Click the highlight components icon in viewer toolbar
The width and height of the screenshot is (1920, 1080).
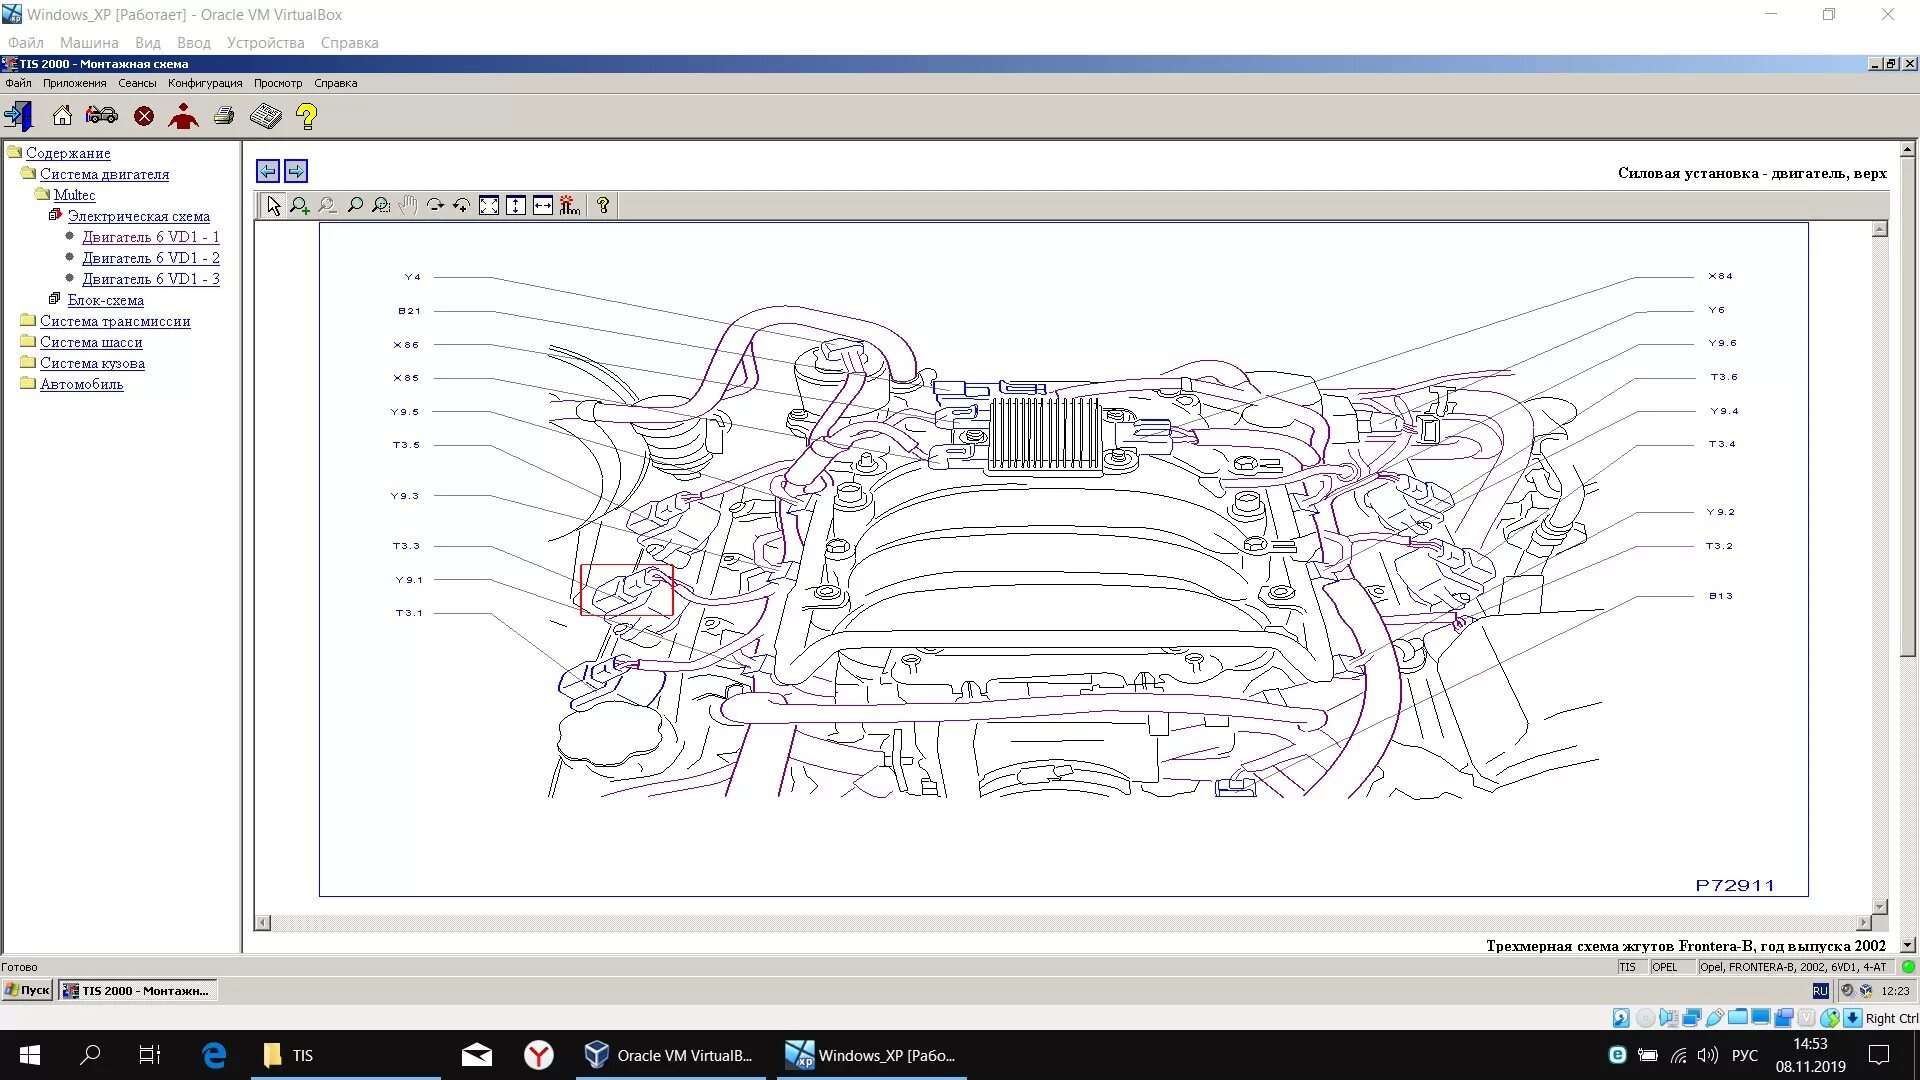[x=569, y=205]
